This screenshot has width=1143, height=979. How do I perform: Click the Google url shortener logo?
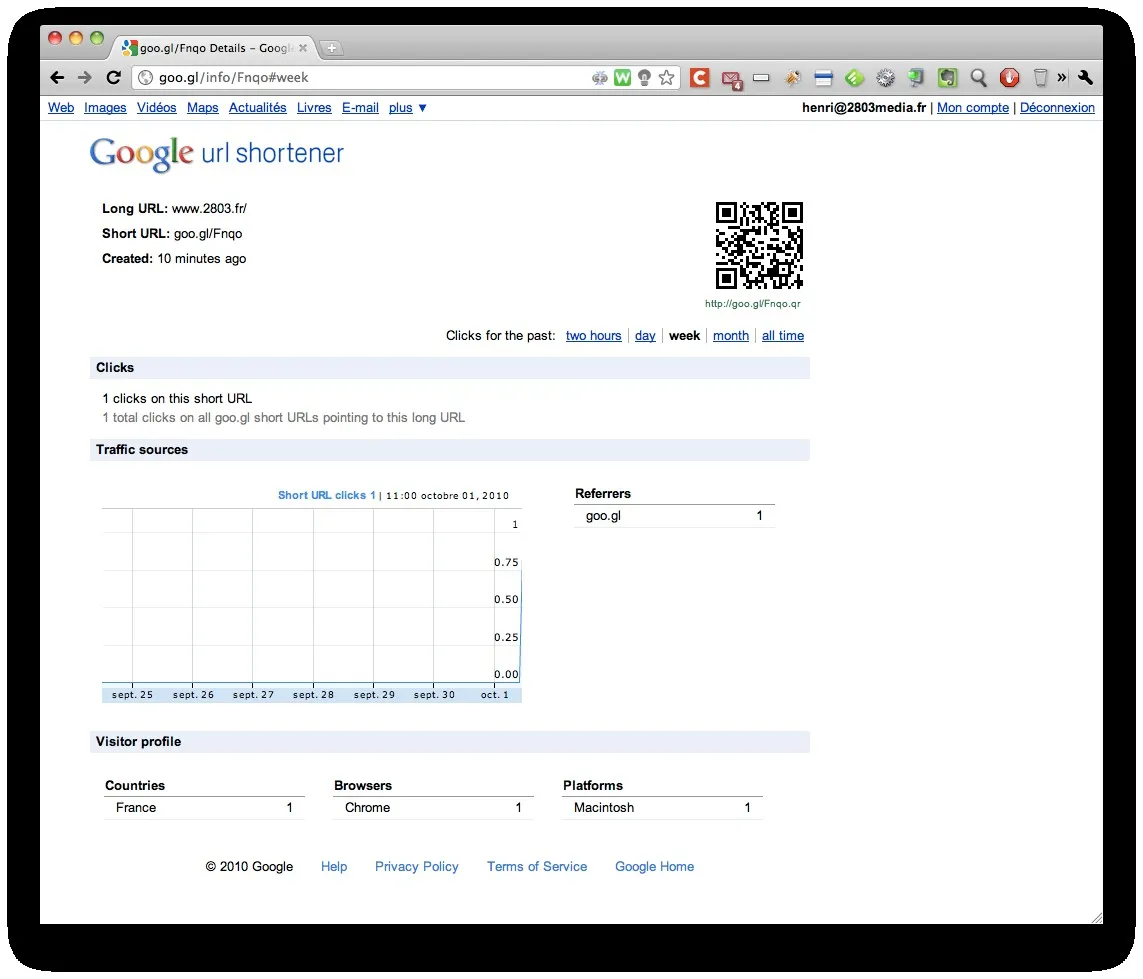(216, 153)
